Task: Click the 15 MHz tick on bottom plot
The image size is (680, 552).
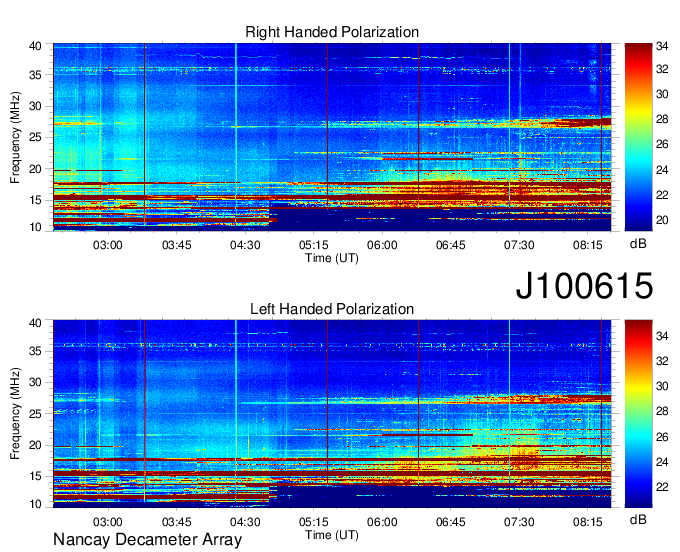Action: tap(35, 477)
